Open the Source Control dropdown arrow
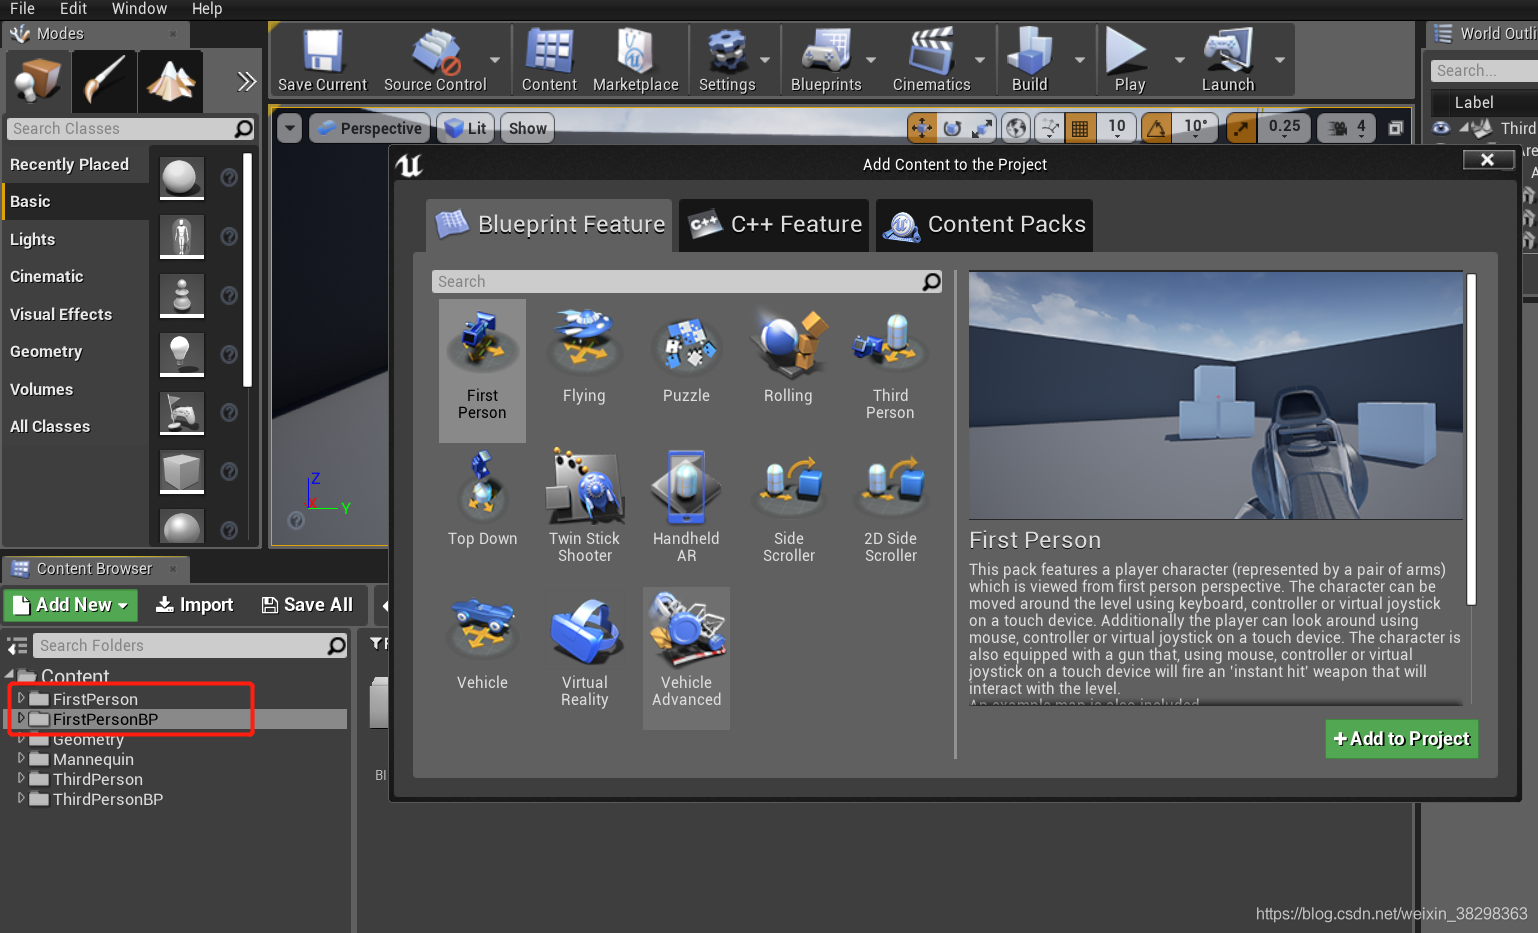1538x933 pixels. point(495,61)
